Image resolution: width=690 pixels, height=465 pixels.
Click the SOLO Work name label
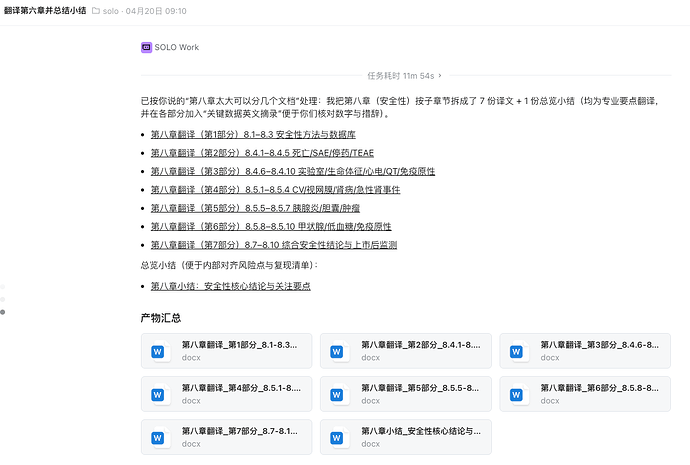pos(176,47)
